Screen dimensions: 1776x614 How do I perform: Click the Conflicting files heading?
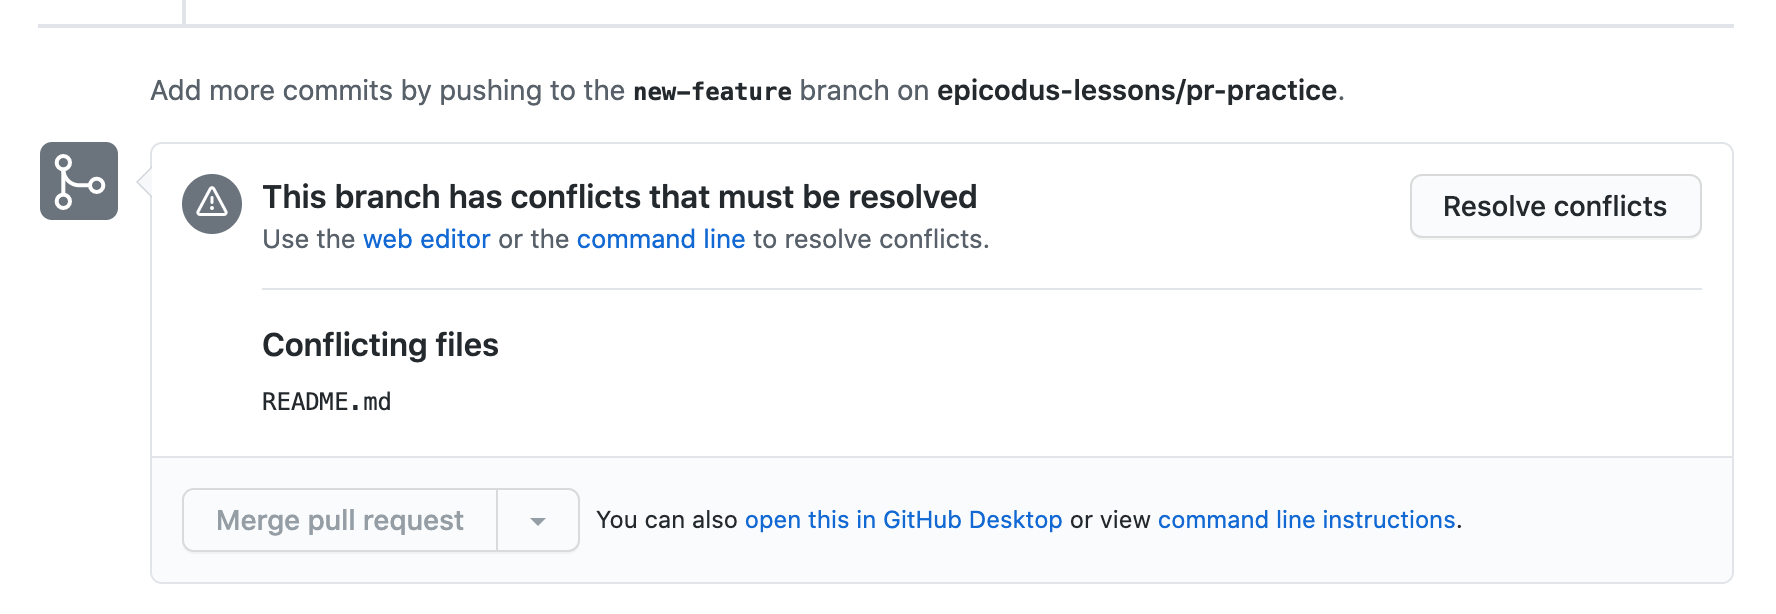tap(380, 345)
